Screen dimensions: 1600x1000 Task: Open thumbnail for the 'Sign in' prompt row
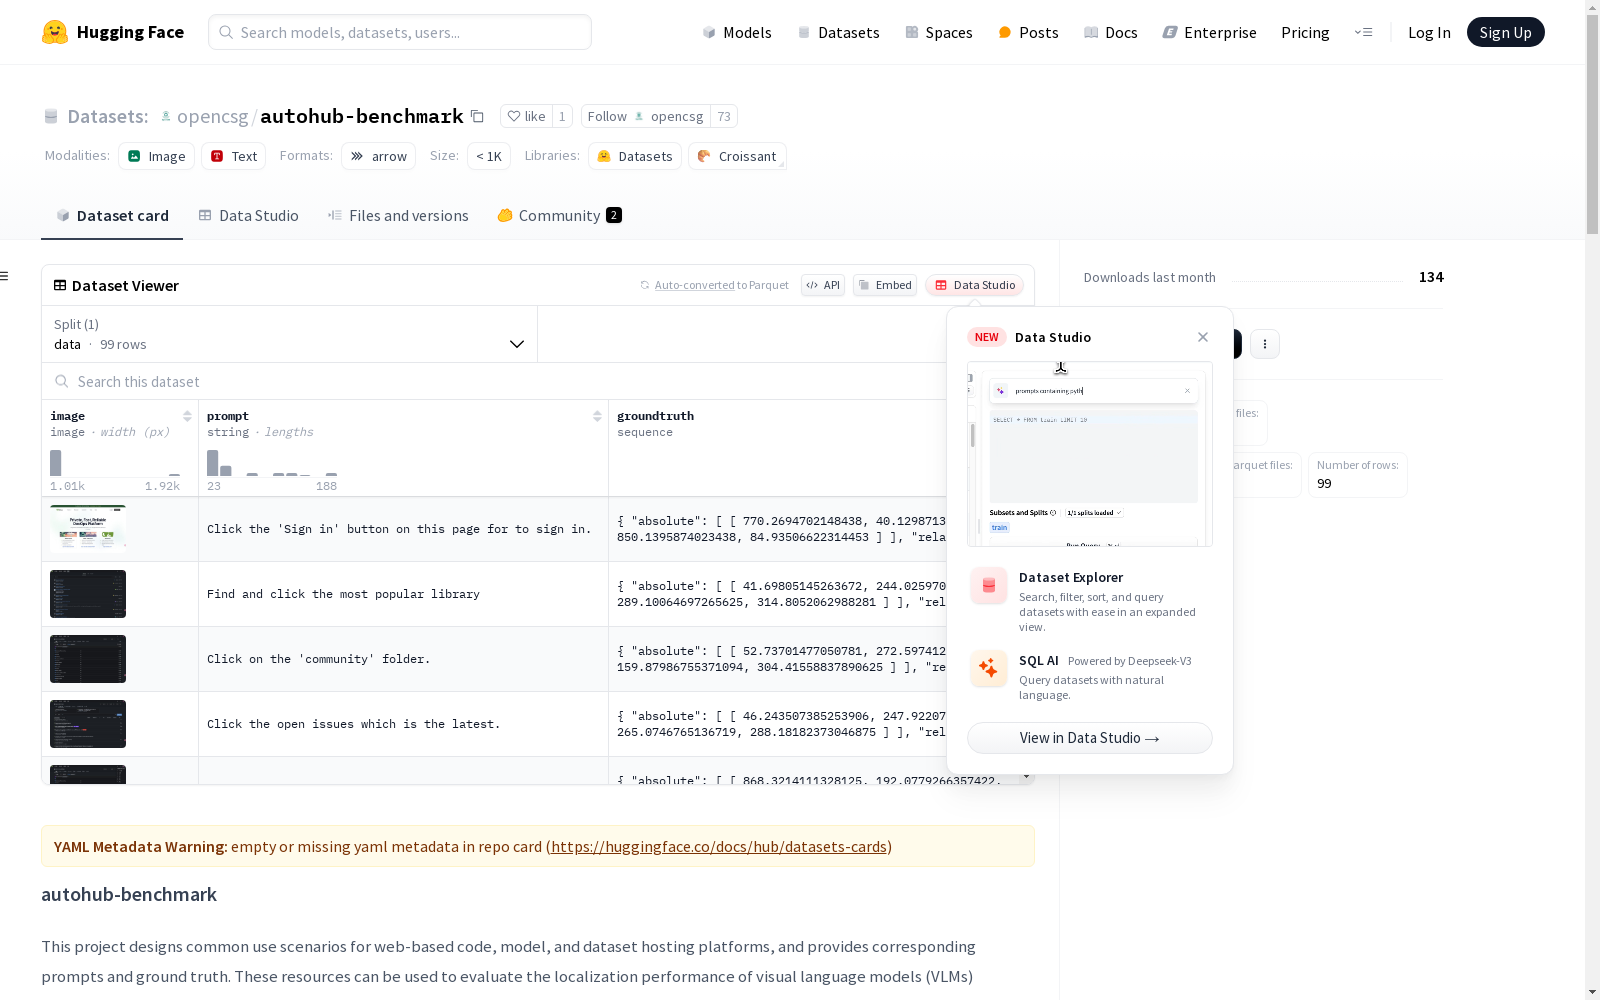(x=88, y=529)
